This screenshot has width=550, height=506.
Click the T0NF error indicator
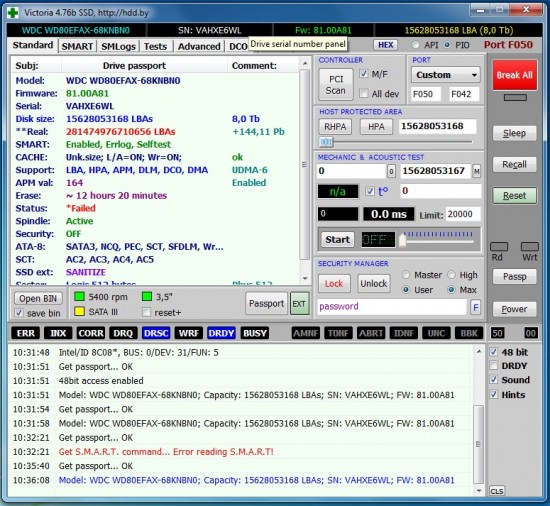point(338,333)
